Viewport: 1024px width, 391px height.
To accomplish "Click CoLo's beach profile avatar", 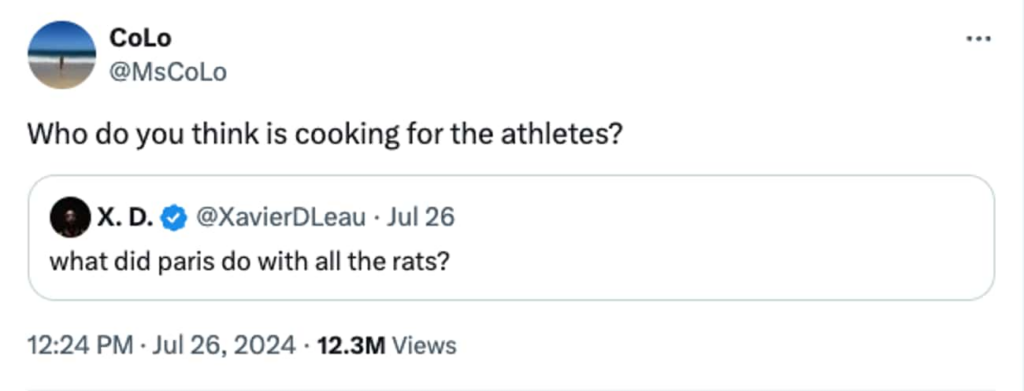I will pyautogui.click(x=61, y=55).
